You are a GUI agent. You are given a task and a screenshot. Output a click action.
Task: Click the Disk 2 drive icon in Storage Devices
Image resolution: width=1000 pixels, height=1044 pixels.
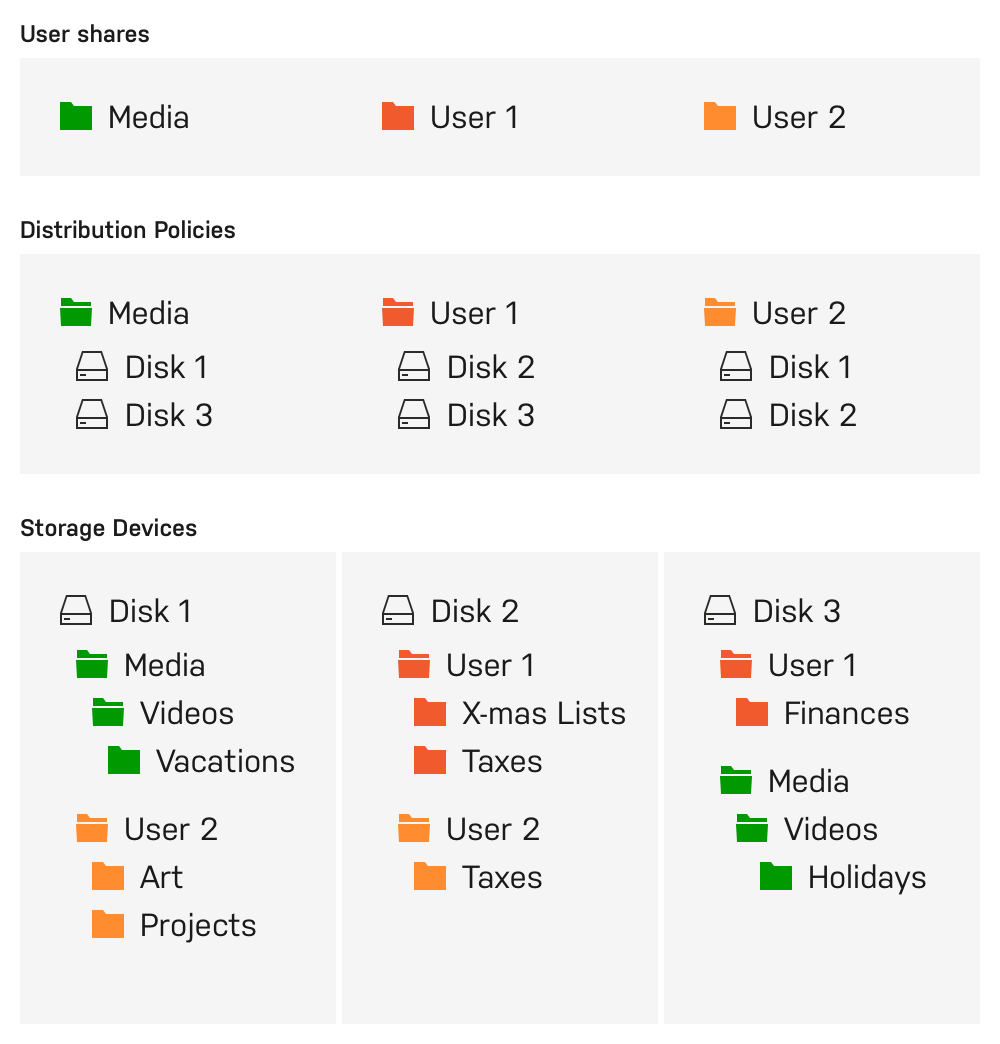[398, 611]
